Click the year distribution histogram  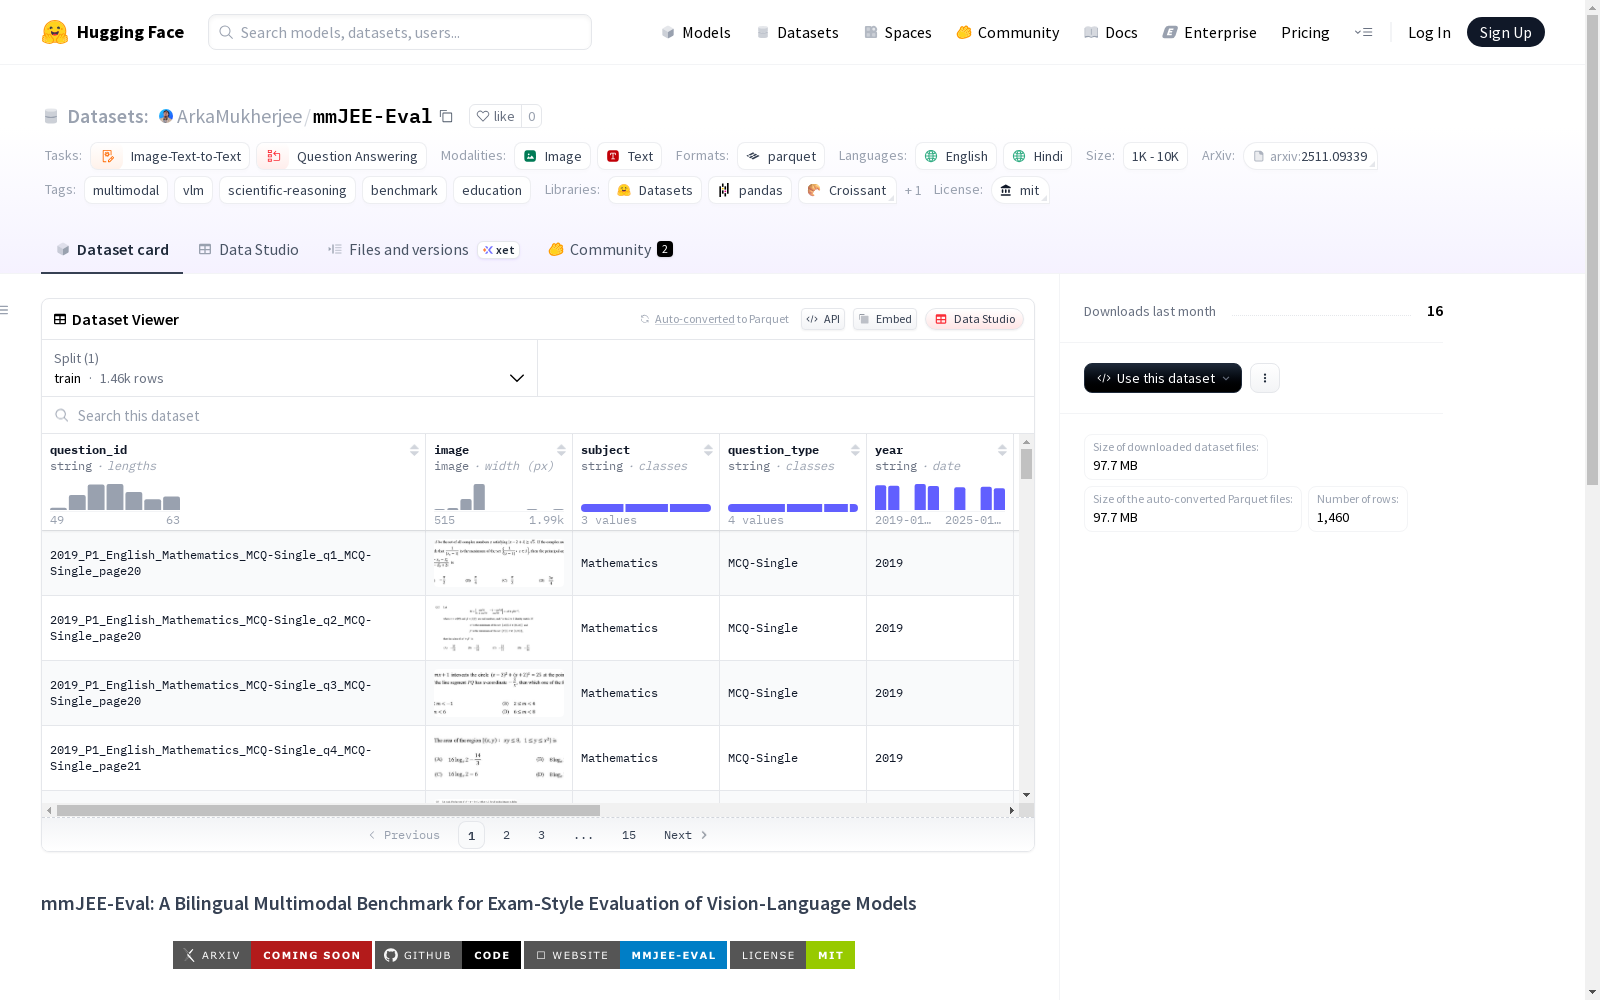[940, 497]
